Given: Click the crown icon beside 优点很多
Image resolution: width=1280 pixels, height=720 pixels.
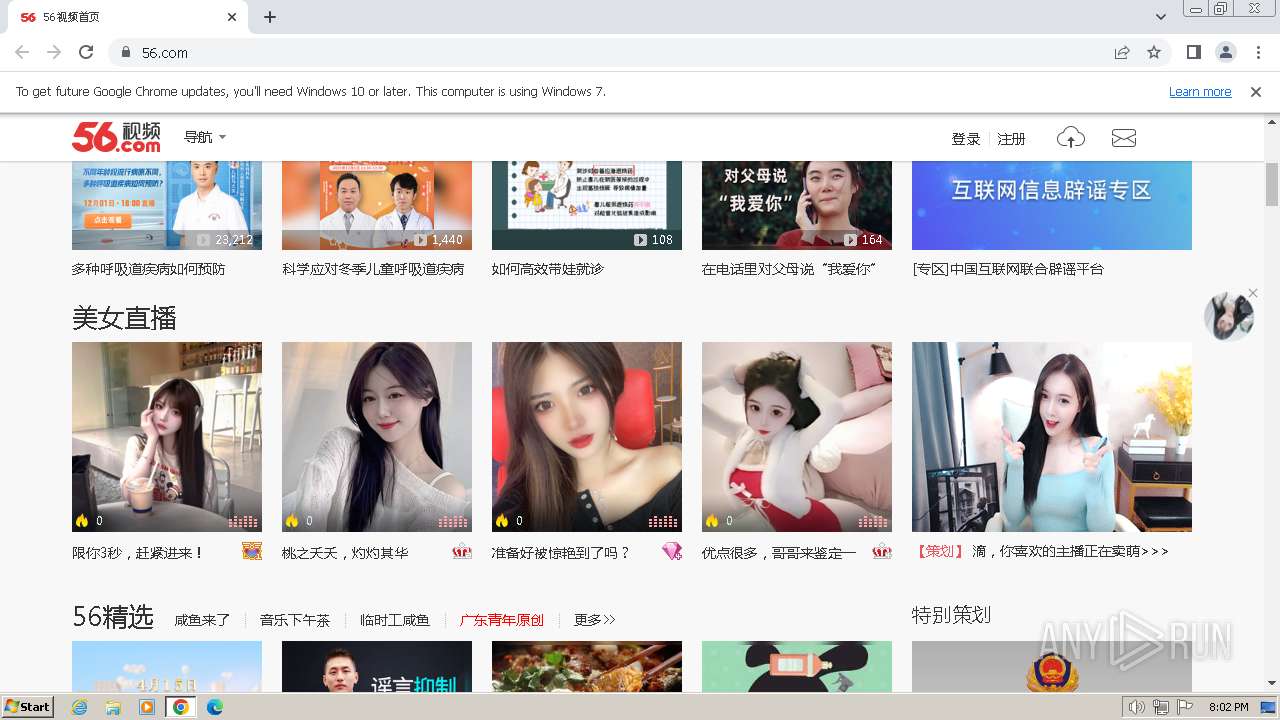Looking at the screenshot, I should coord(882,551).
